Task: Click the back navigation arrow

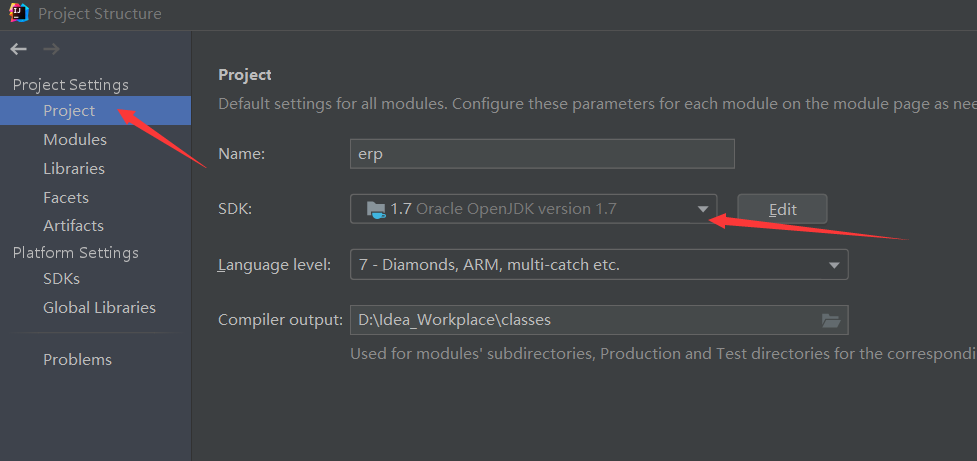Action: pos(19,49)
